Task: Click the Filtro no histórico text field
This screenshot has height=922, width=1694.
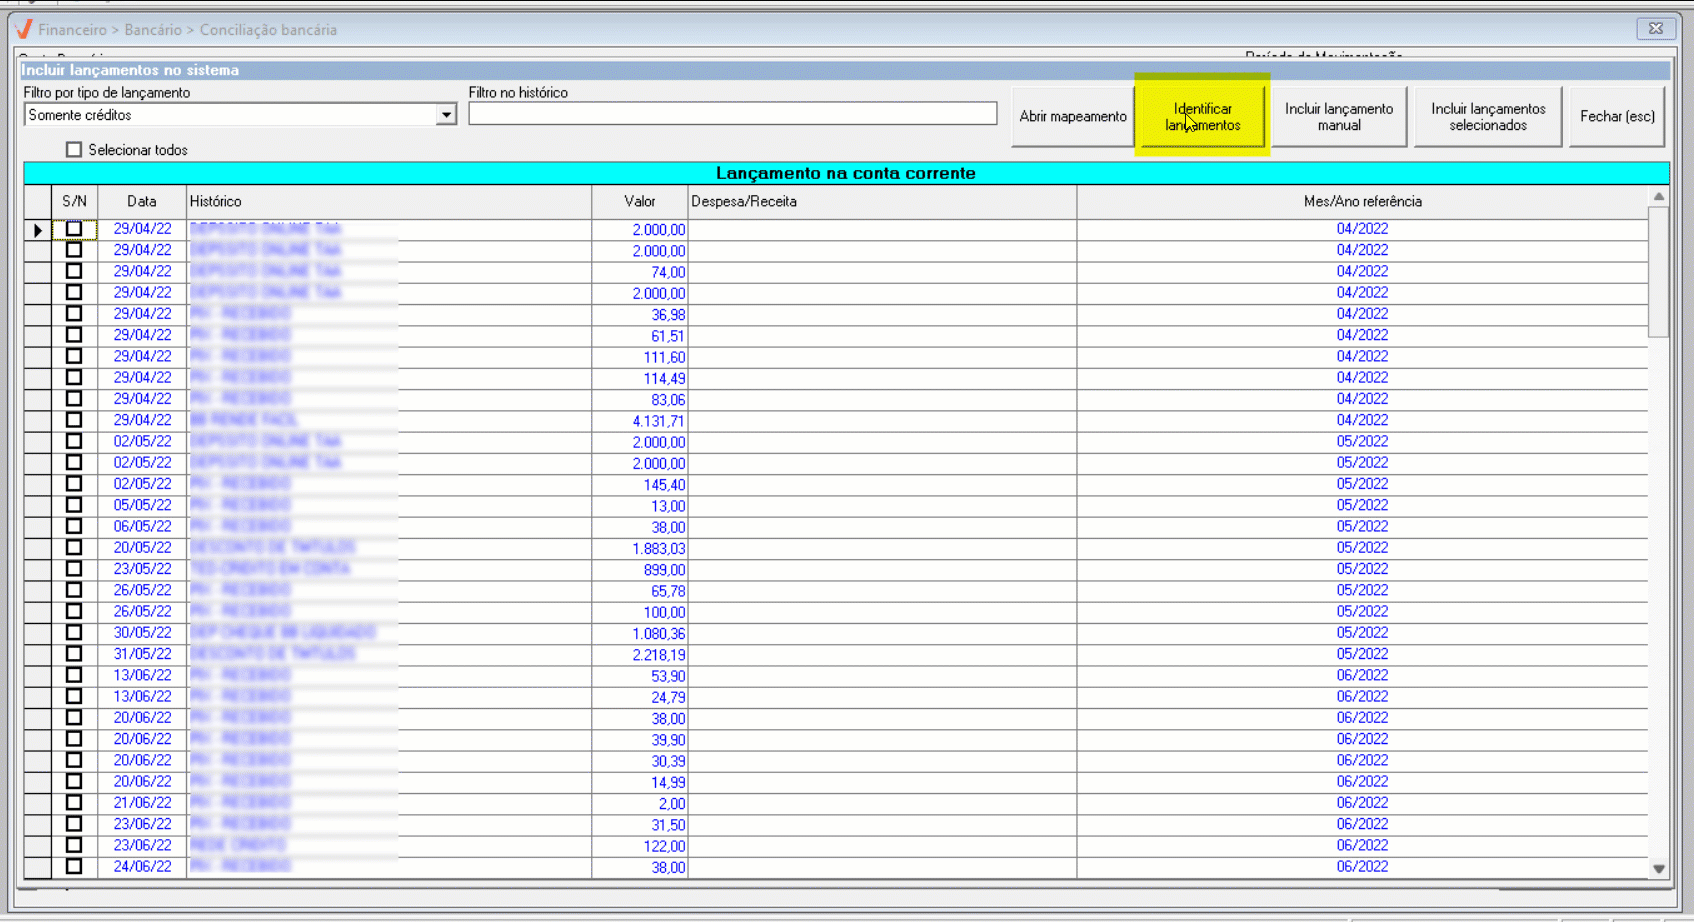Action: point(732,114)
